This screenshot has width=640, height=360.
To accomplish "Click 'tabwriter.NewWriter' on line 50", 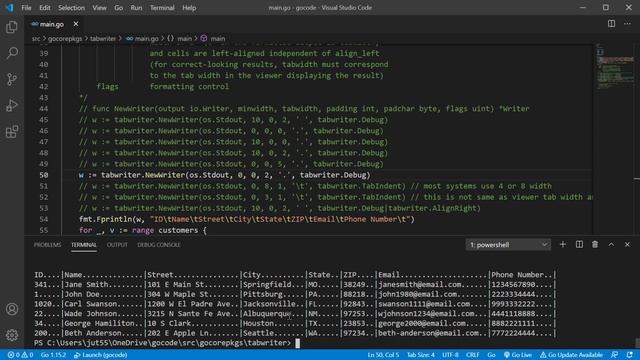I will click(x=143, y=175).
